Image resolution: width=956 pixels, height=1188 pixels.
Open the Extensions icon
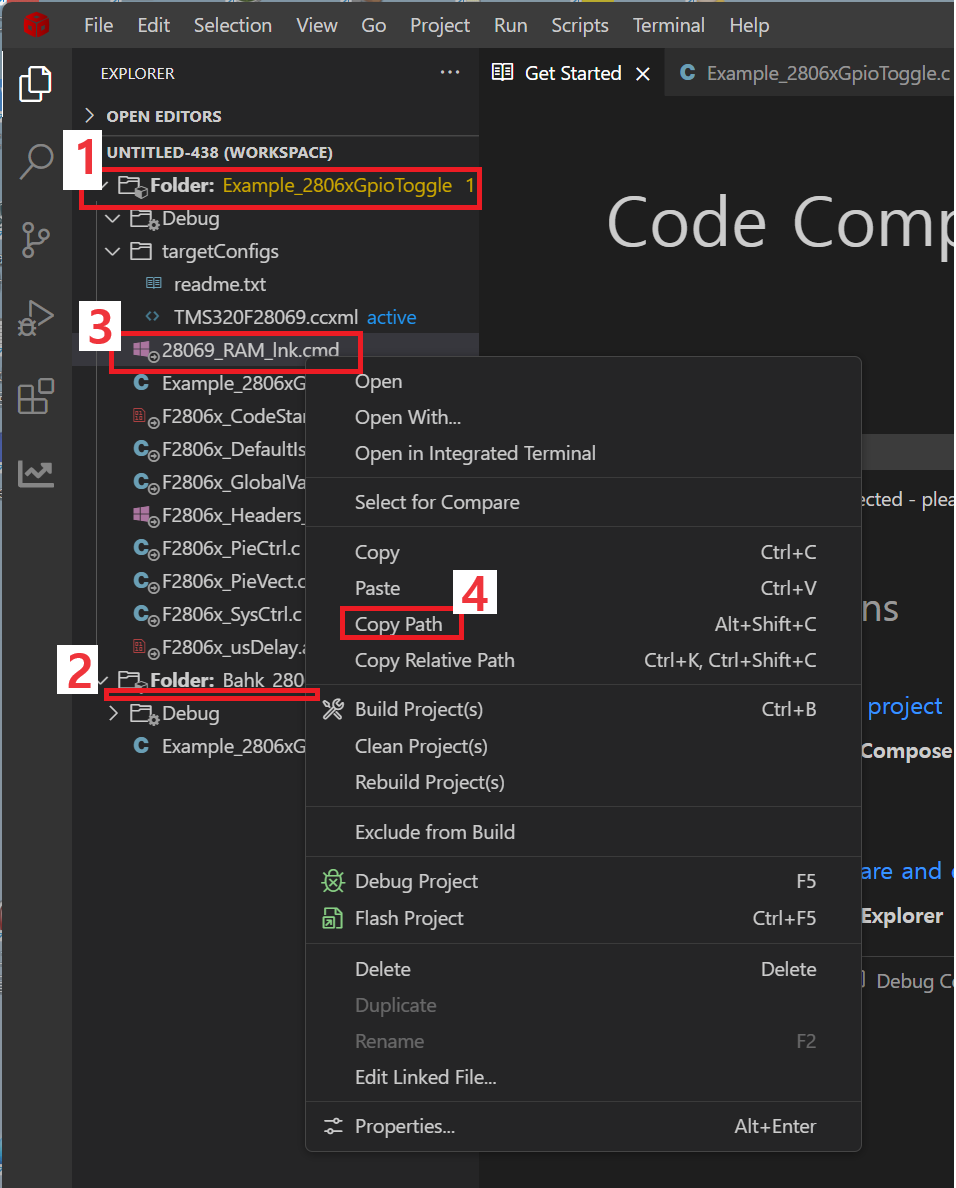36,396
